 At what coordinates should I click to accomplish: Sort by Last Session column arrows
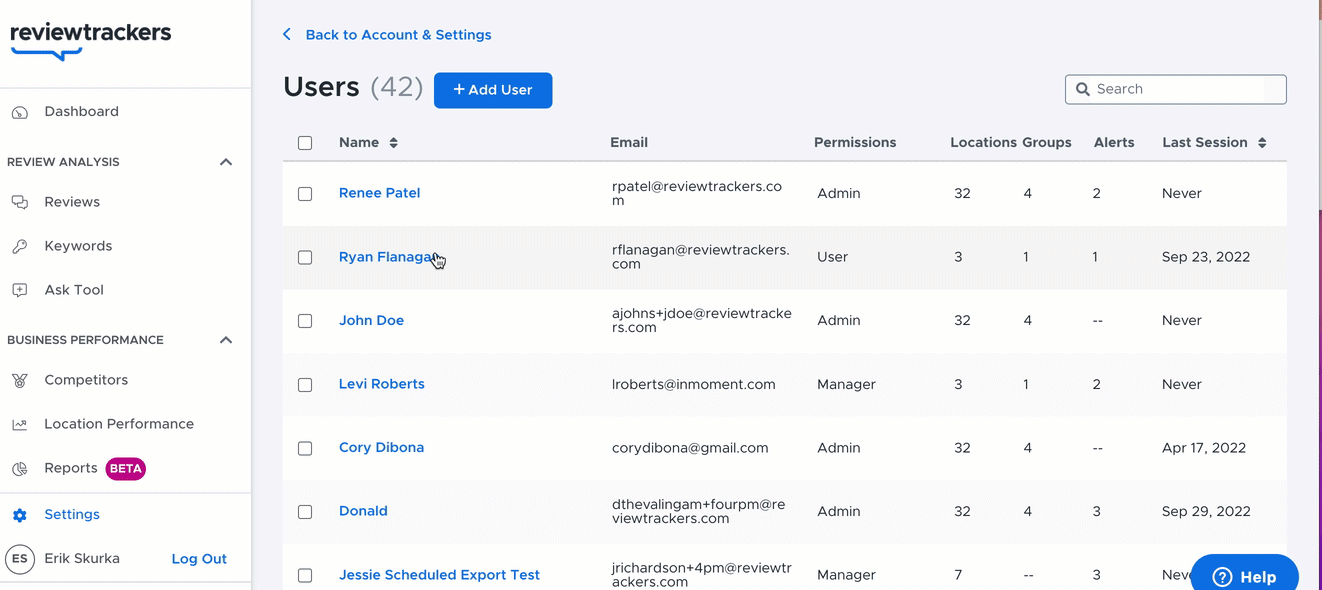pos(1262,143)
